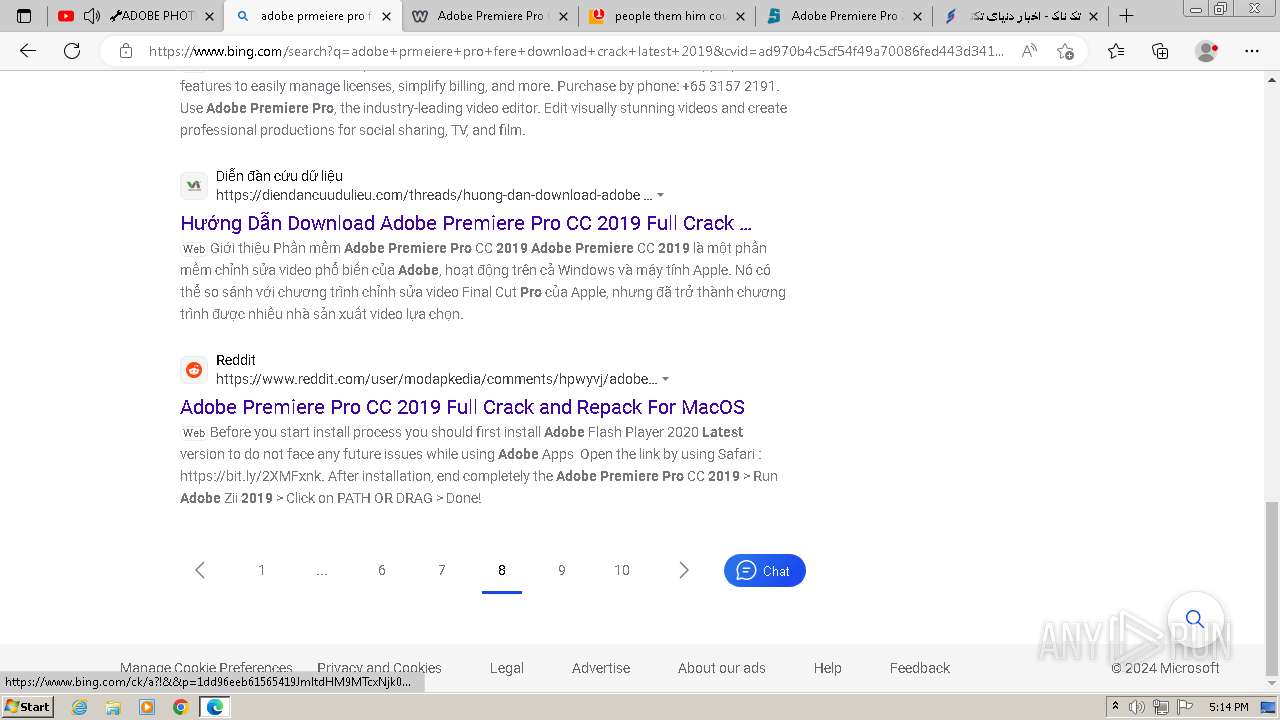
Task: Select current results page 8
Action: pos(502,570)
